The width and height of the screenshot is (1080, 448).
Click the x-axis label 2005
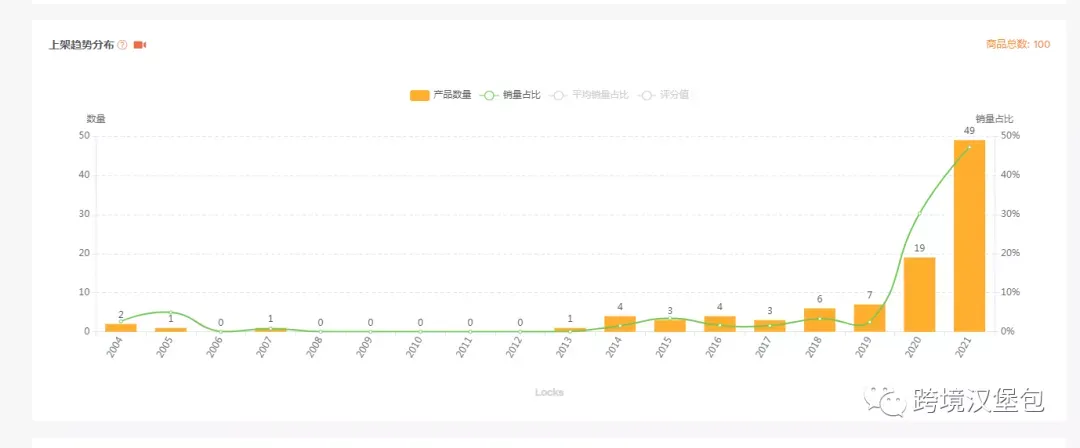coord(164,347)
